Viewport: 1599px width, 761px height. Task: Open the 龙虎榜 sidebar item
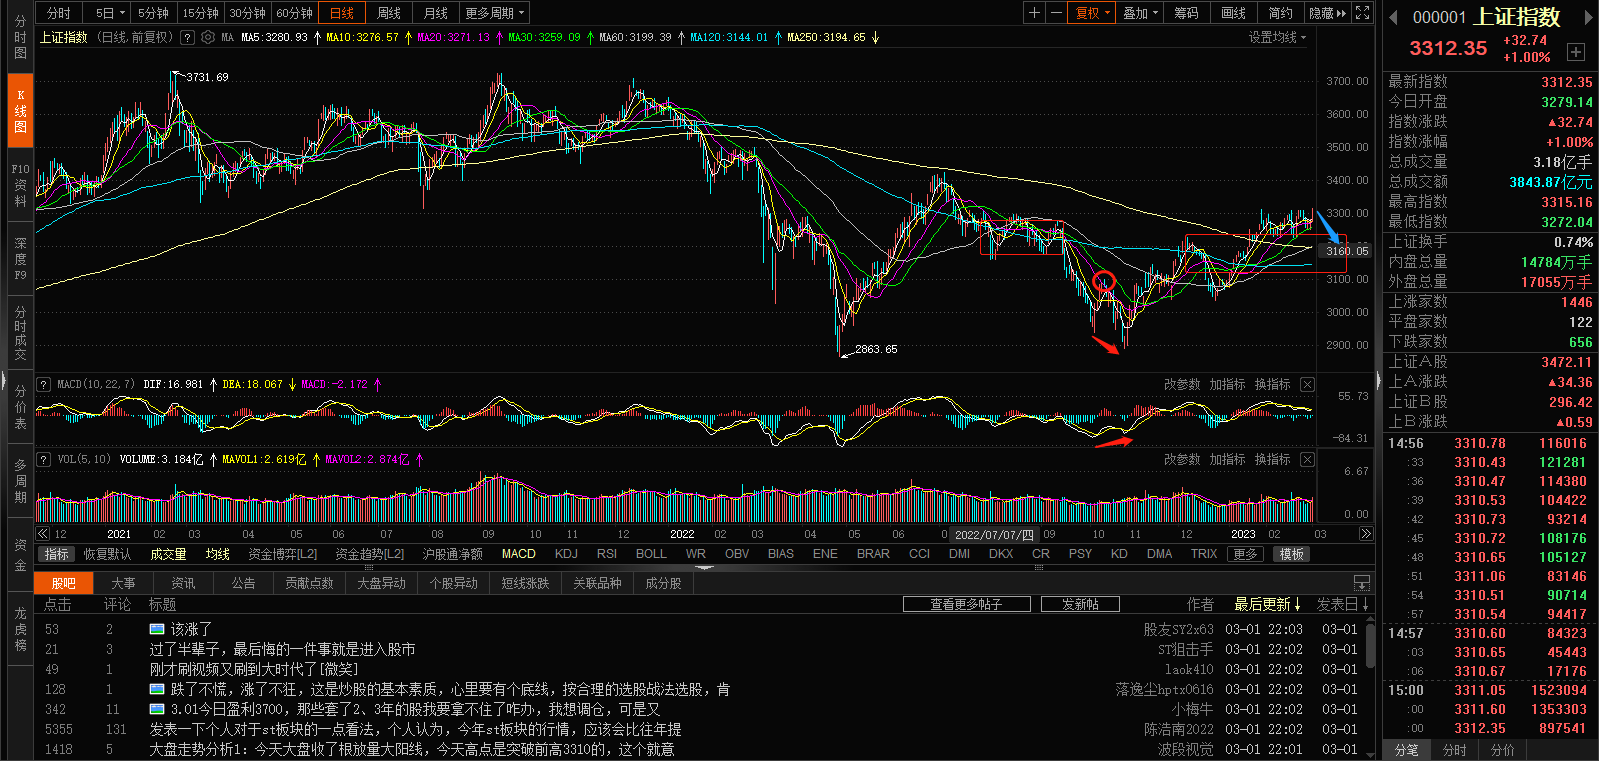pos(20,629)
